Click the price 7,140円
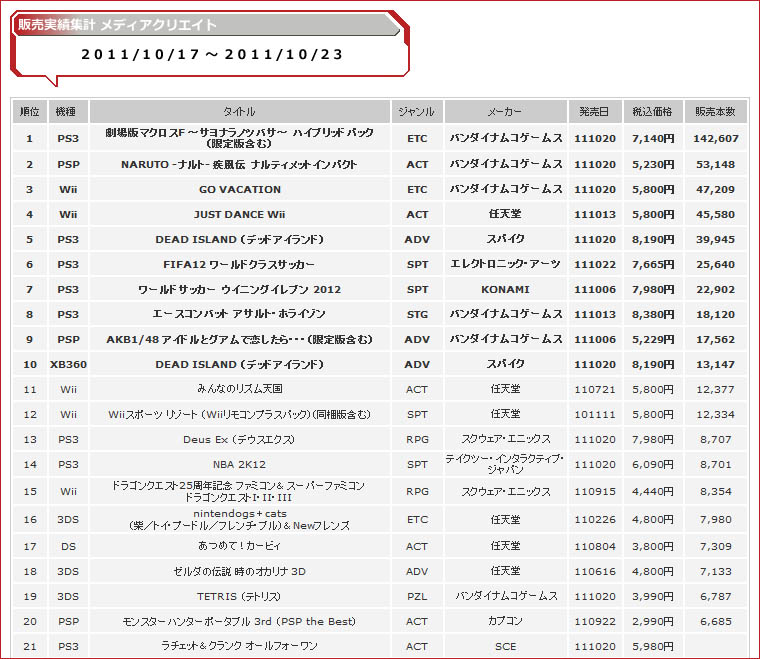This screenshot has width=760, height=659. 653,139
